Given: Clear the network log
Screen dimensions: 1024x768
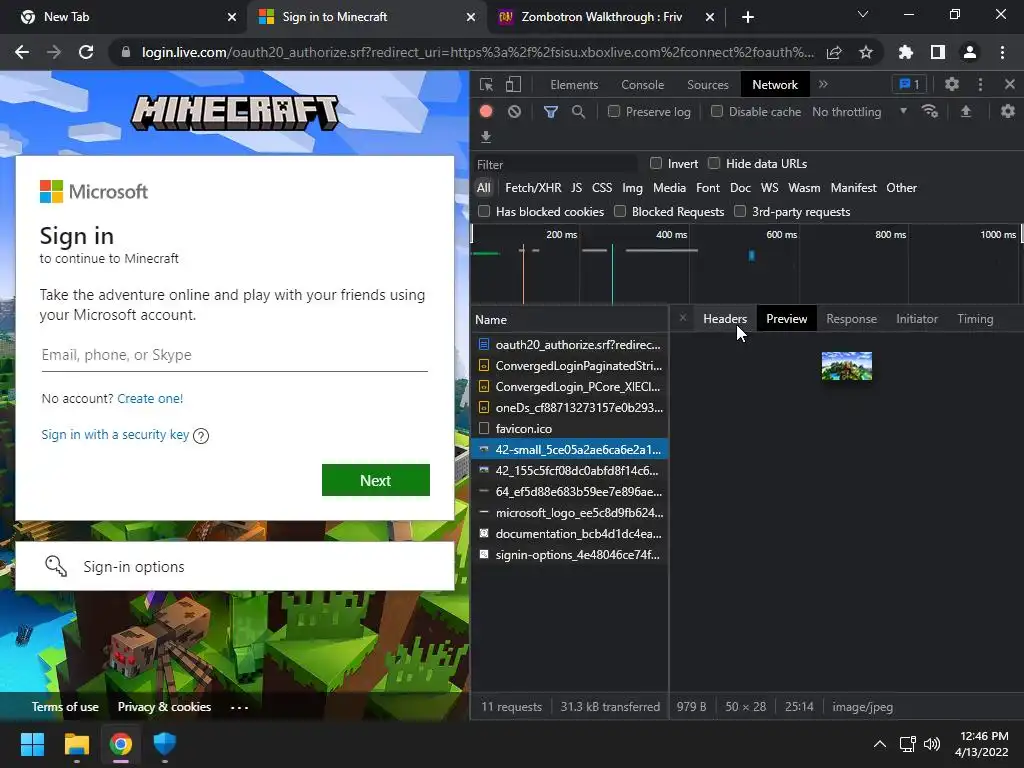Looking at the screenshot, I should (515, 112).
